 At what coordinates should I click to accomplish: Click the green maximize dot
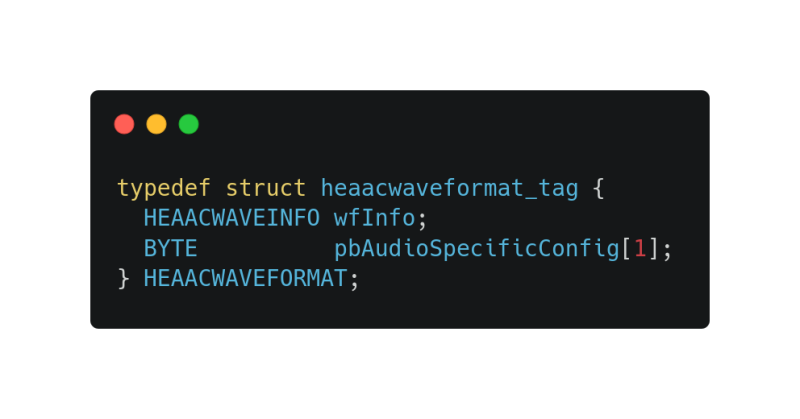coord(189,124)
